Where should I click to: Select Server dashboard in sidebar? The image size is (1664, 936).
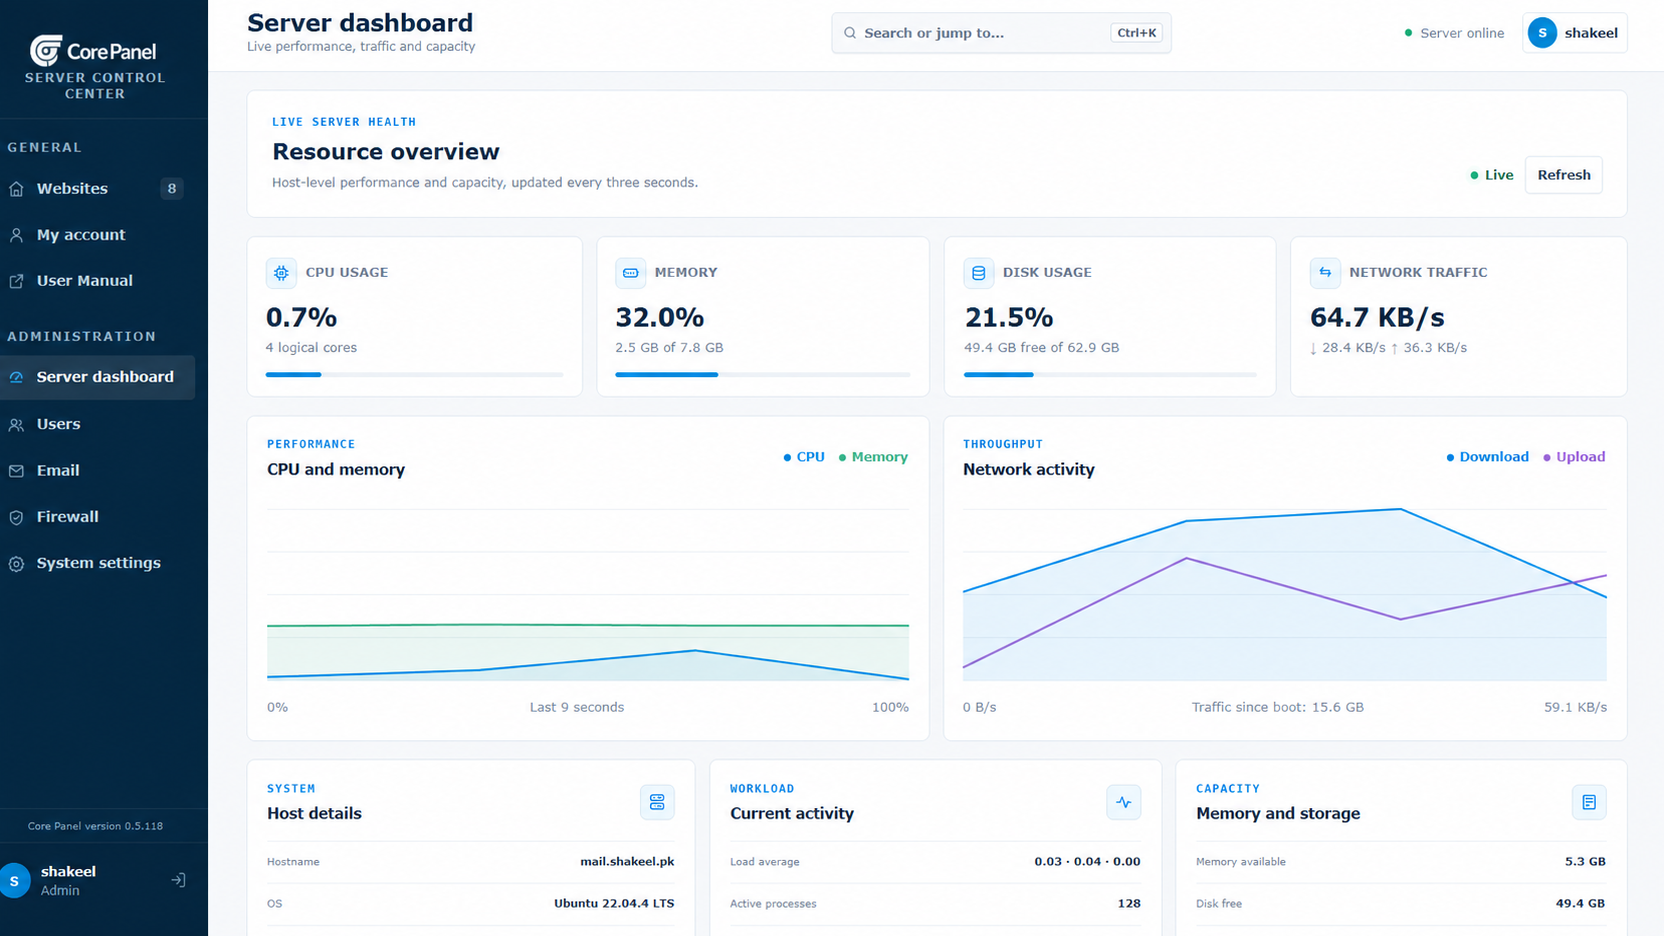[97, 377]
